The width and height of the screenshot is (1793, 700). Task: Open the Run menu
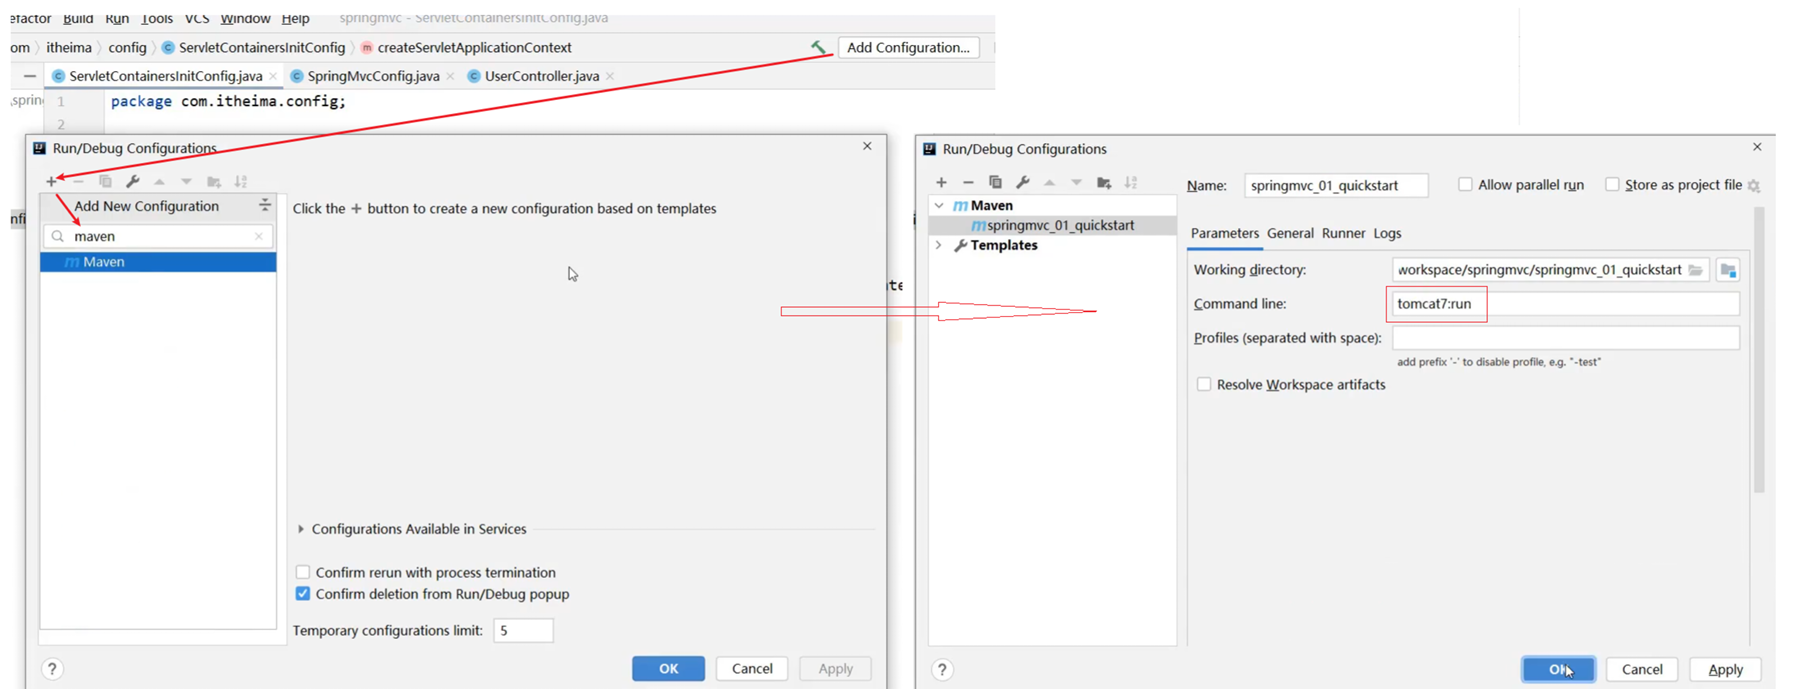coord(117,18)
